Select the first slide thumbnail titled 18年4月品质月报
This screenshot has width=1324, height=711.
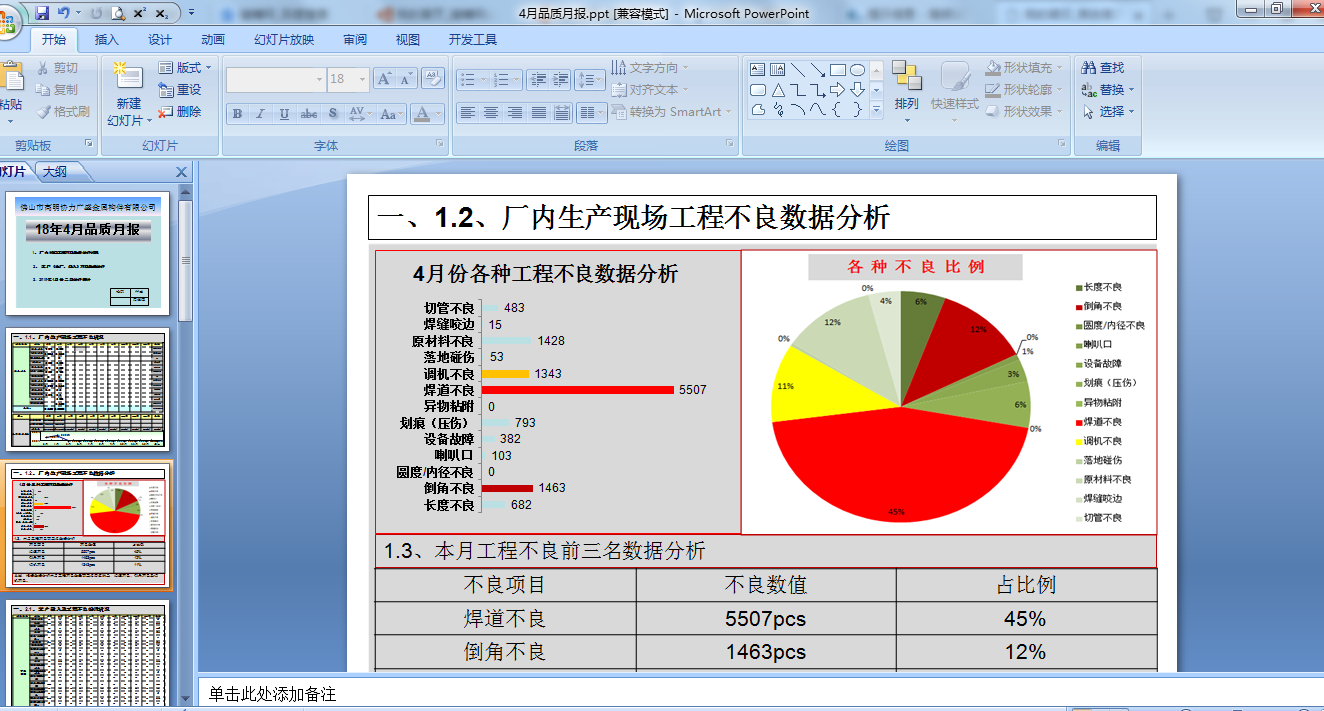tap(88, 252)
